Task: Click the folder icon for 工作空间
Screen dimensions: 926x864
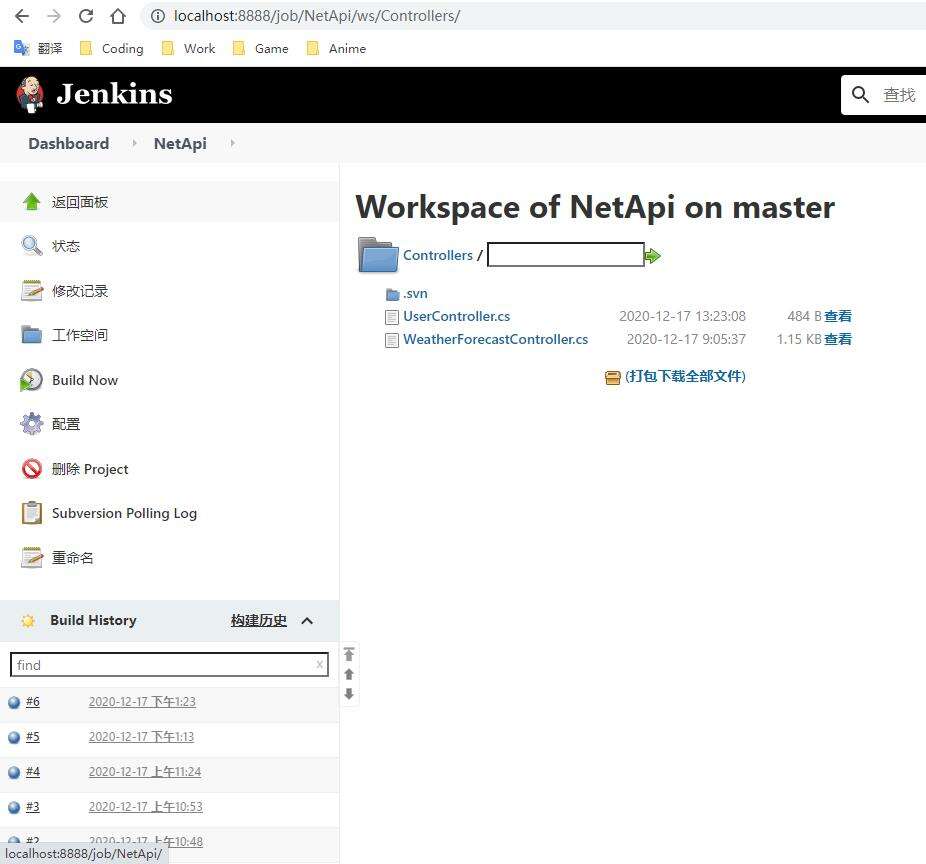Action: tap(31, 335)
